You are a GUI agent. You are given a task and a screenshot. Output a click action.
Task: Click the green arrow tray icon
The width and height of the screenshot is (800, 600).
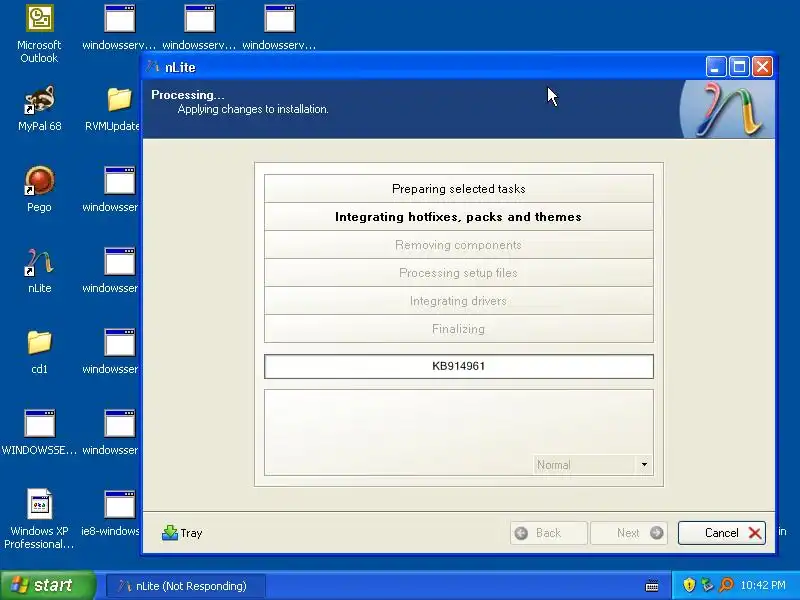(707, 585)
